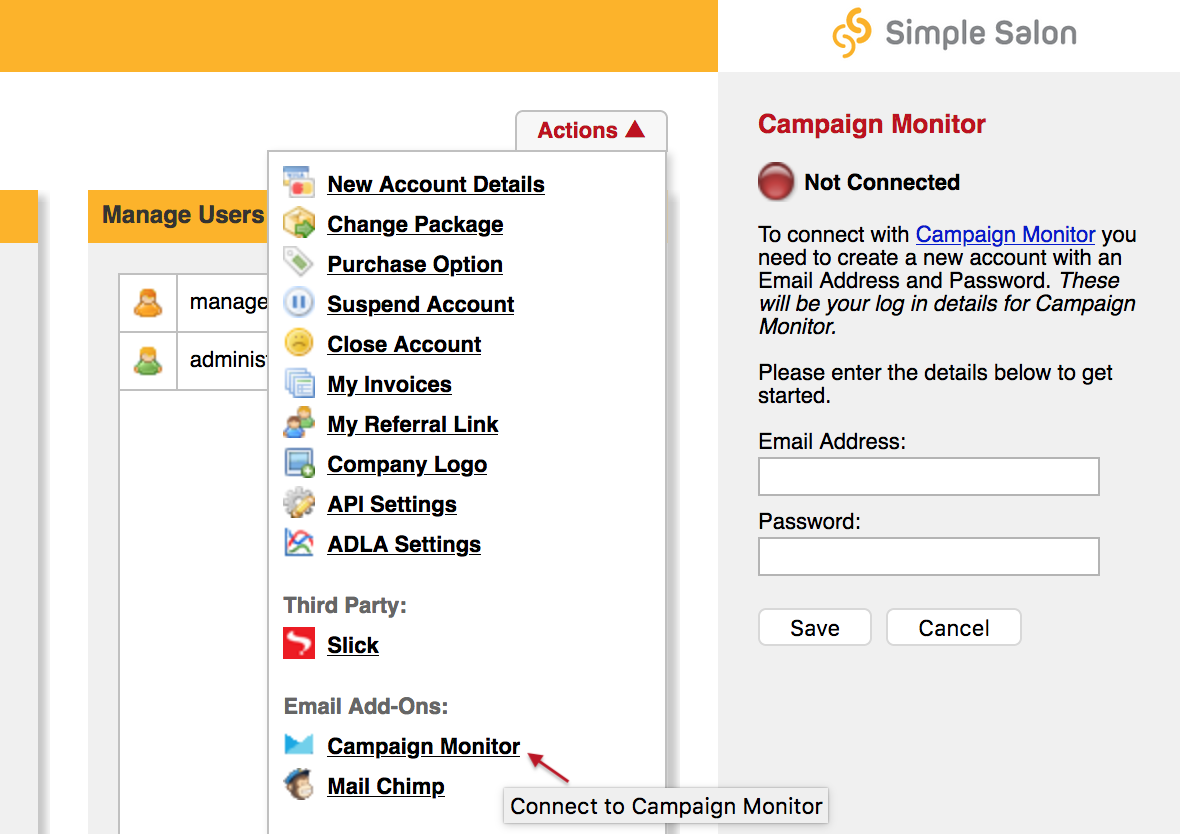Click the Email Address input field
Viewport: 1180px width, 834px height.
pyautogui.click(x=928, y=476)
